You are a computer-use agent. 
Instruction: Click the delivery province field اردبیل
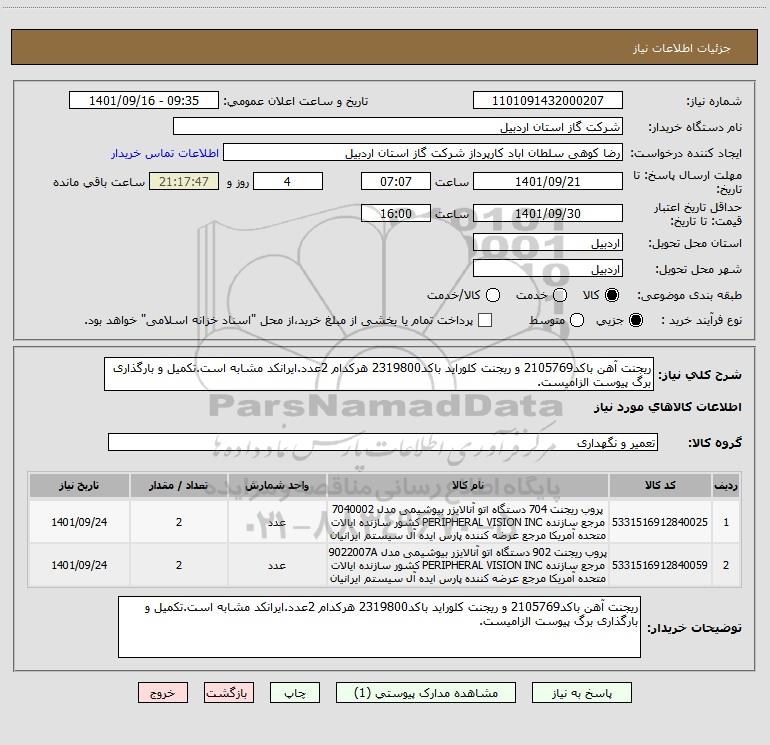pos(548,243)
